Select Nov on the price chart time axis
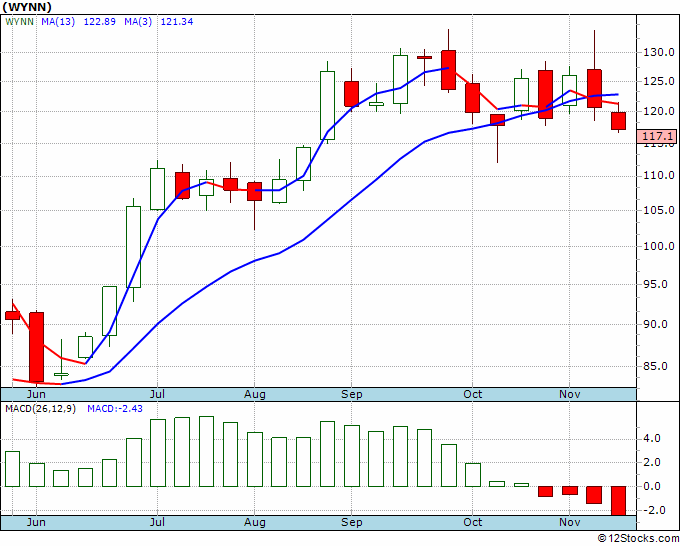The width and height of the screenshot is (680, 546). [x=569, y=394]
